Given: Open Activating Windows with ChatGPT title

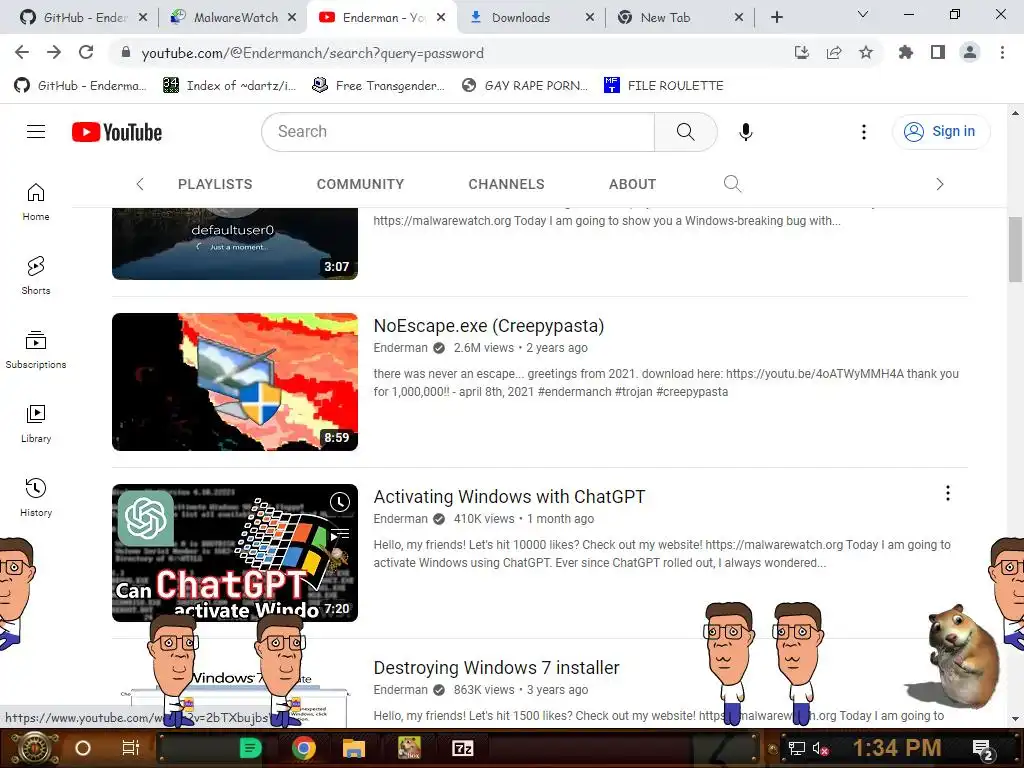Looking at the screenshot, I should click(x=509, y=496).
